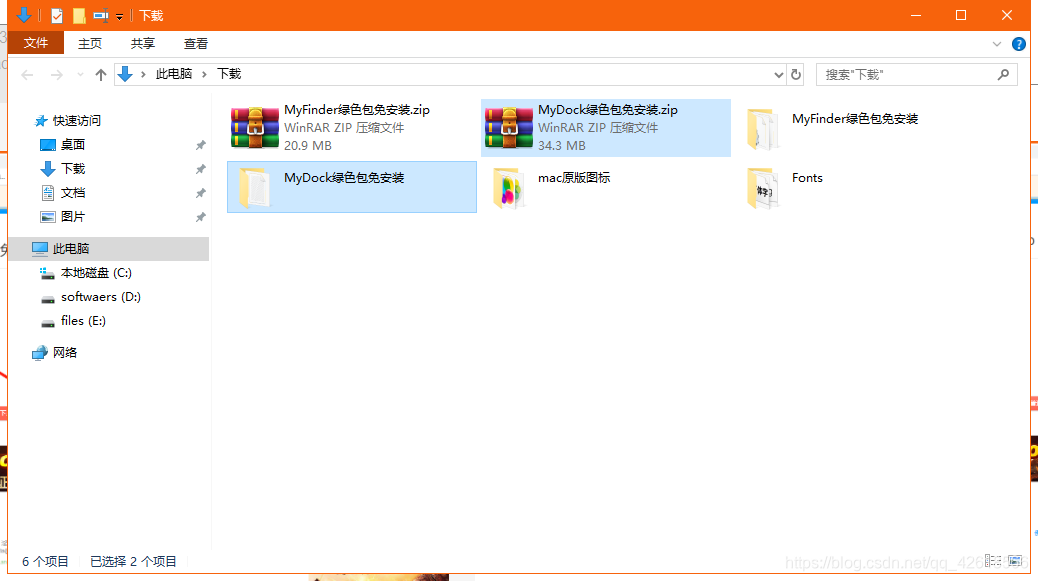Click the Rename quick access toolbar icon
The height and width of the screenshot is (581, 1038).
101,15
